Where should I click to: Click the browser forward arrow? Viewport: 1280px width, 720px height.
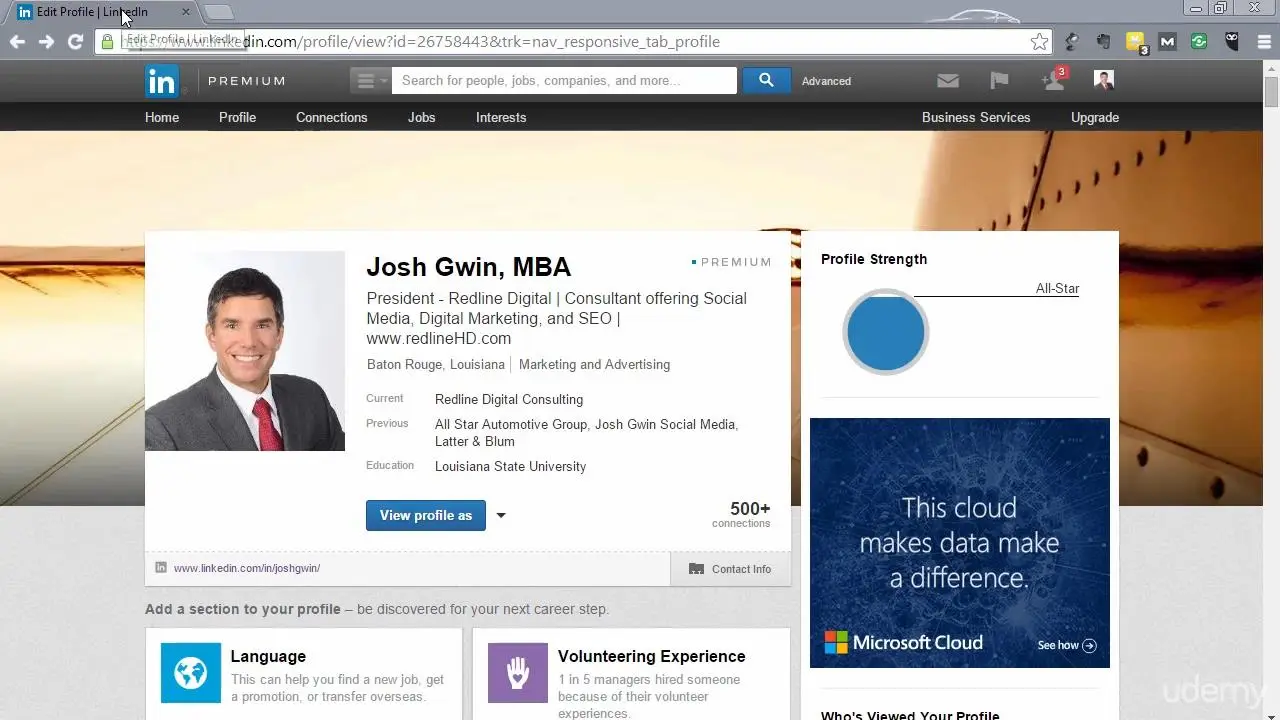(x=46, y=41)
